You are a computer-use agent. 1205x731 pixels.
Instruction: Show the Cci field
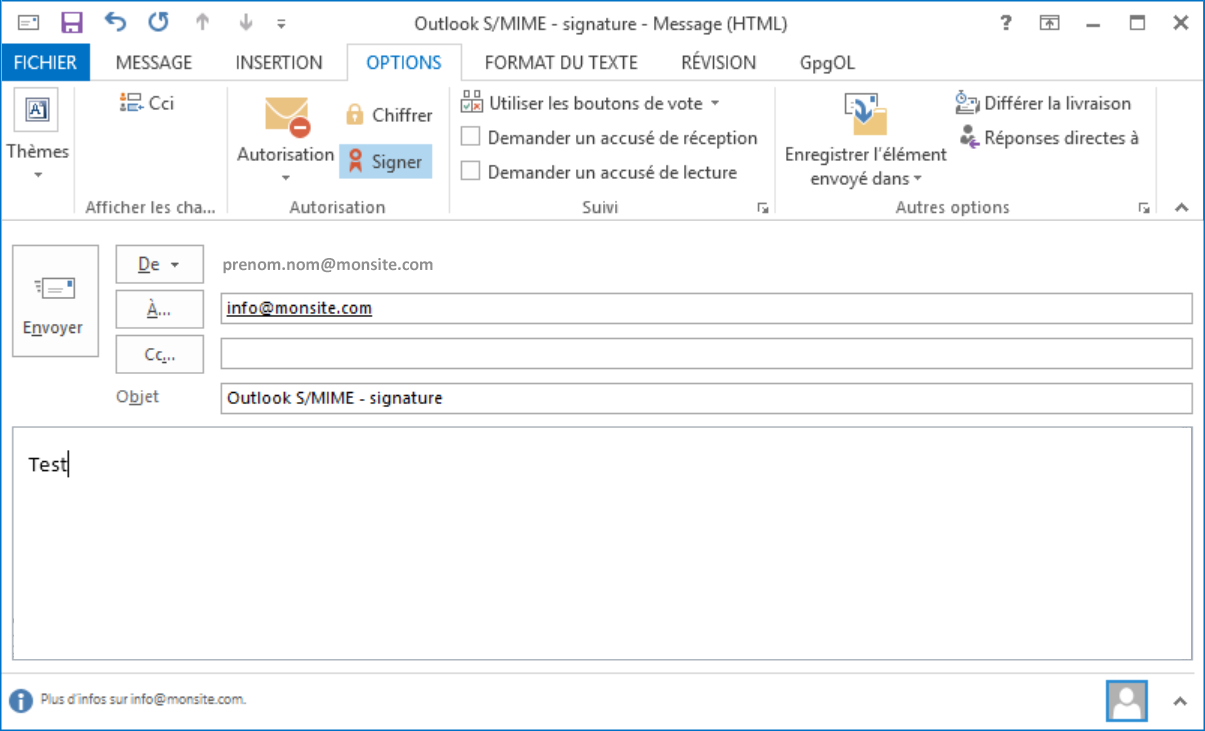[147, 102]
